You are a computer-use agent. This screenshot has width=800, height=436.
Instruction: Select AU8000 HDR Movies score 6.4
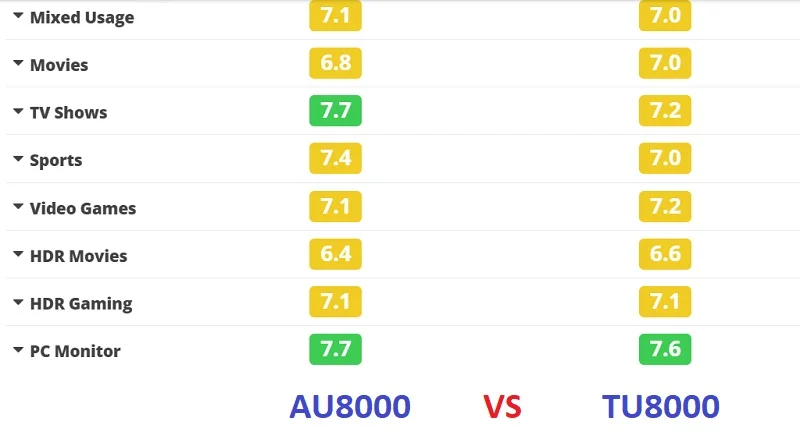335,254
